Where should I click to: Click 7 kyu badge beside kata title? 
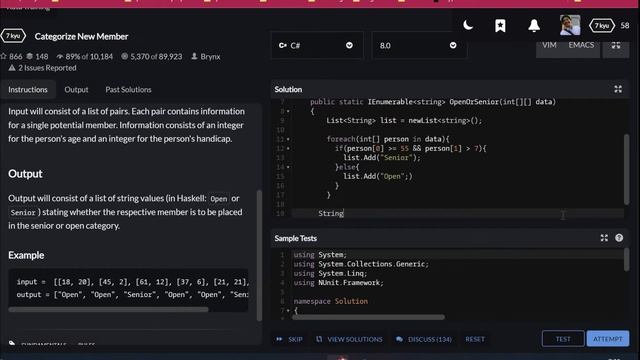(x=13, y=36)
